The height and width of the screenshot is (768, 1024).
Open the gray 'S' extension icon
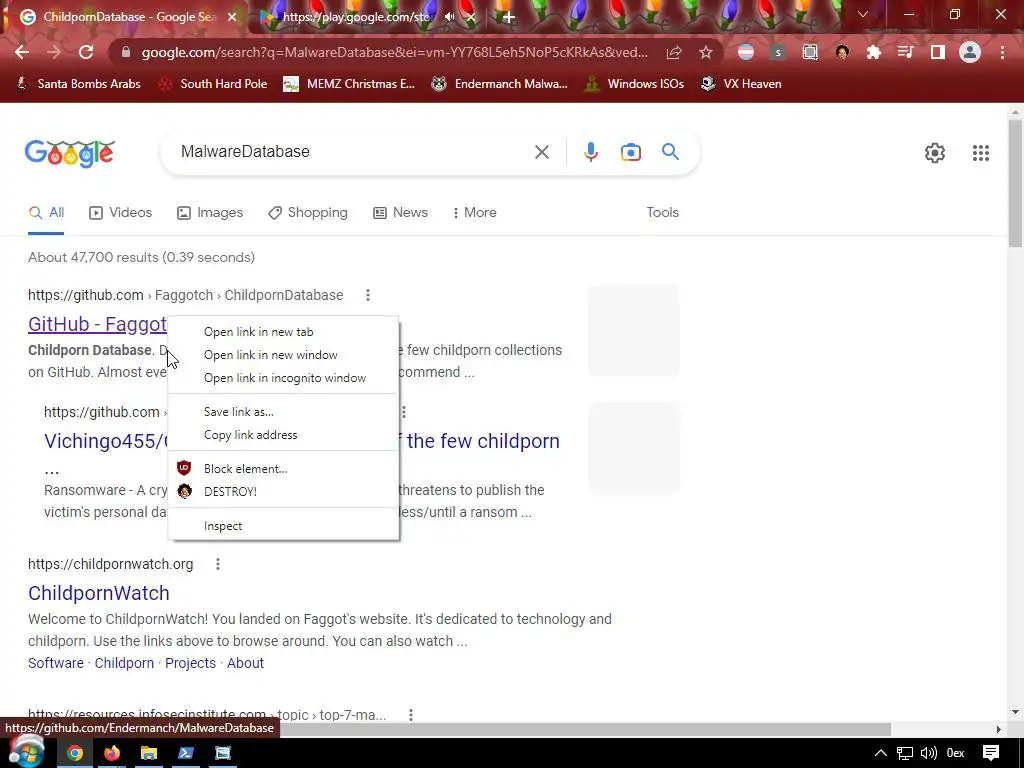pyautogui.click(x=778, y=52)
